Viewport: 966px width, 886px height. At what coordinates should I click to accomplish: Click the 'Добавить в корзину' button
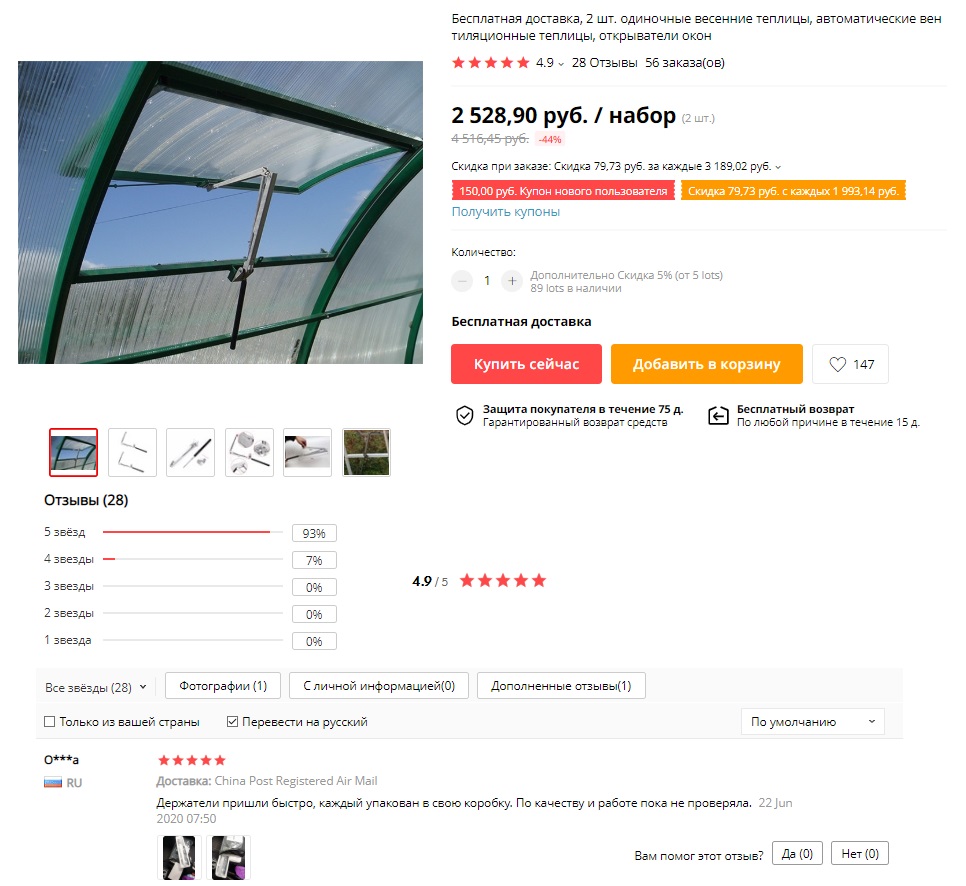click(707, 364)
